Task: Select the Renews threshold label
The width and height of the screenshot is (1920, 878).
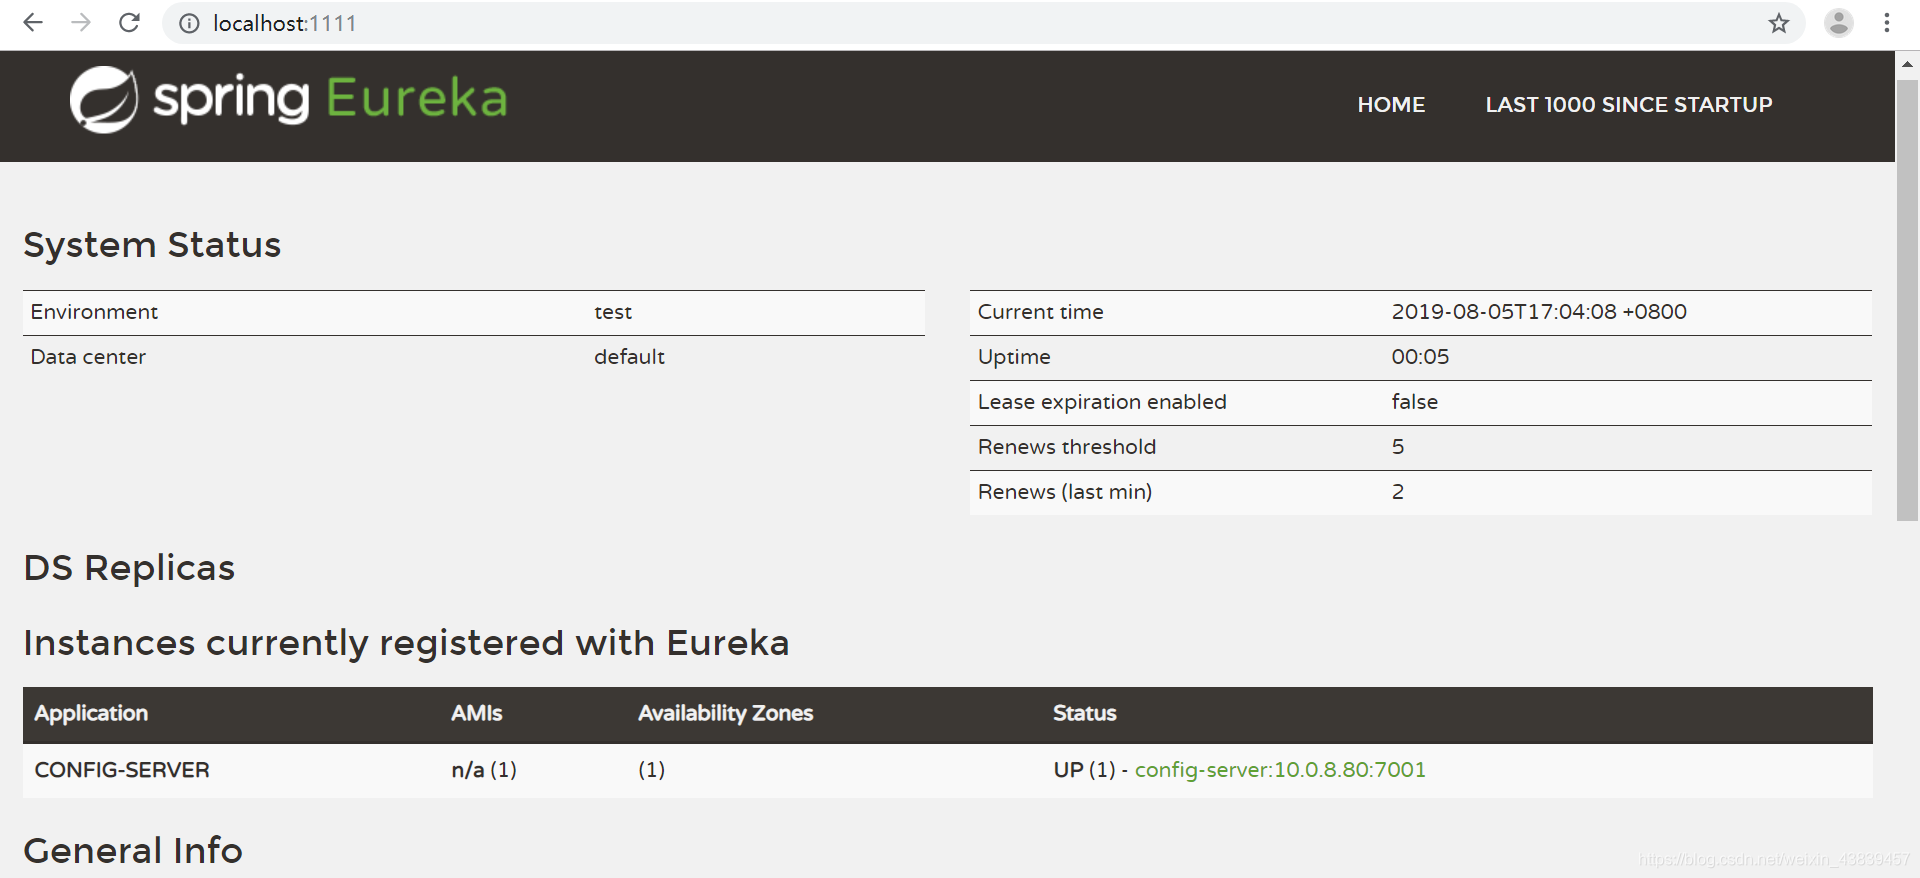Action: point(1066,447)
